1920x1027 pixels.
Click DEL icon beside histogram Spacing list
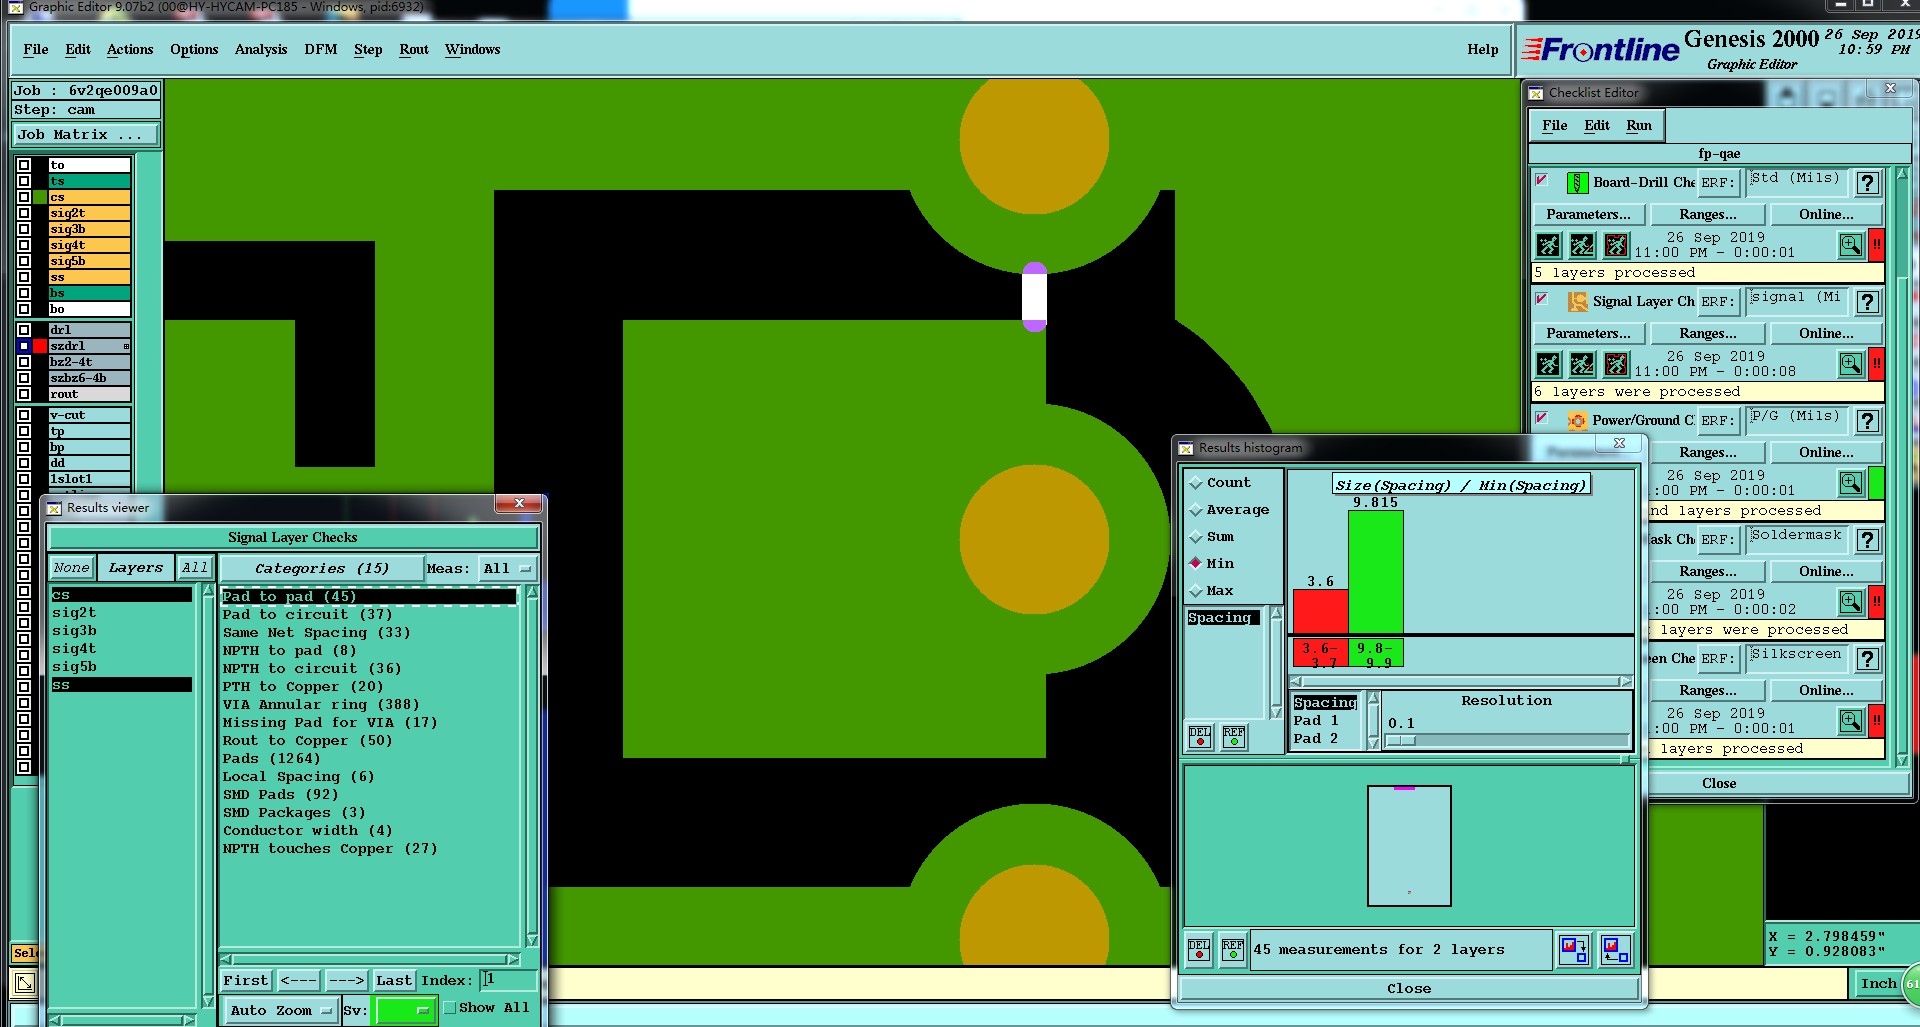1200,737
